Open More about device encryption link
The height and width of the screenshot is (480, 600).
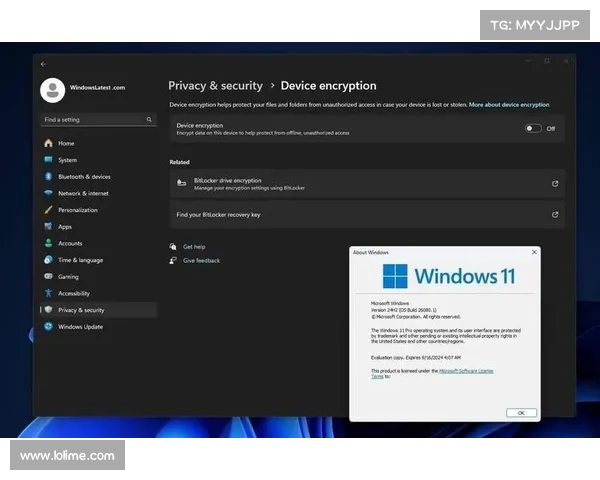509,104
